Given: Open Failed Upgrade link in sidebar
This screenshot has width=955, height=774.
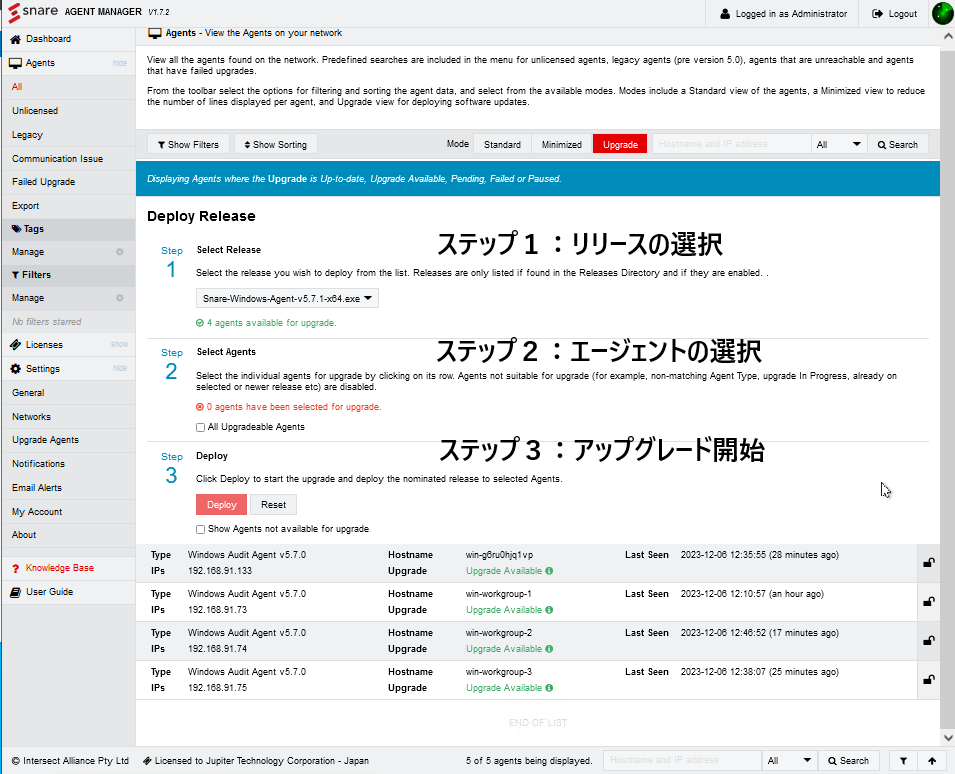Looking at the screenshot, I should coord(43,182).
